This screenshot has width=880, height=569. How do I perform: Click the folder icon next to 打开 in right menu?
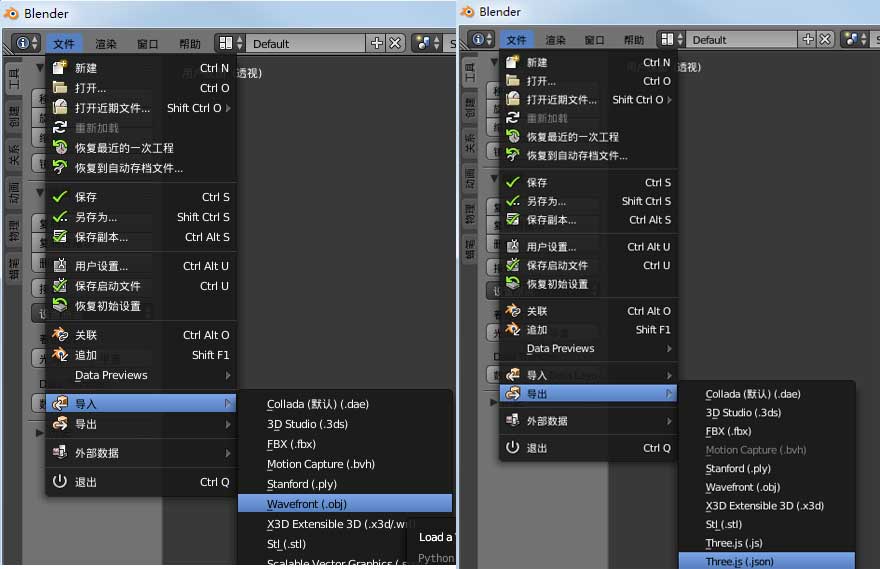[x=512, y=81]
